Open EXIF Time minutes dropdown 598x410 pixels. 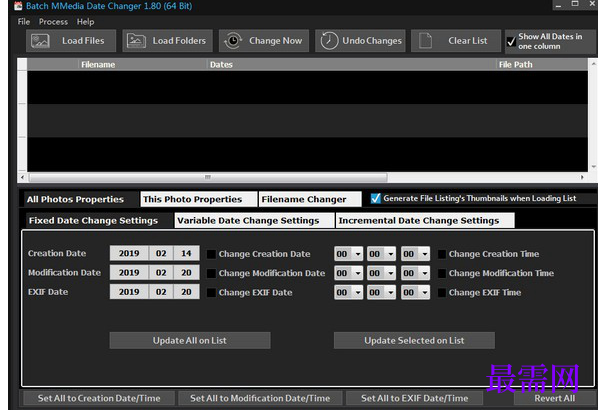coord(381,293)
